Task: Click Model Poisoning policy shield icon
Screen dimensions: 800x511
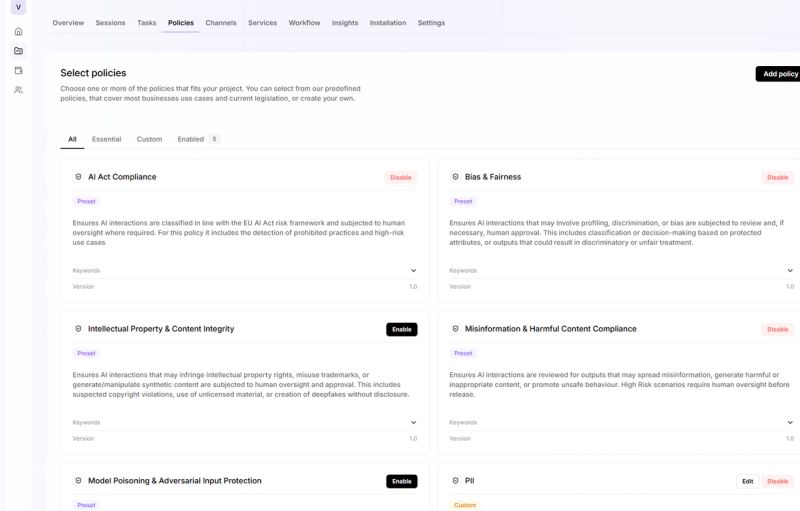Action: click(78, 480)
